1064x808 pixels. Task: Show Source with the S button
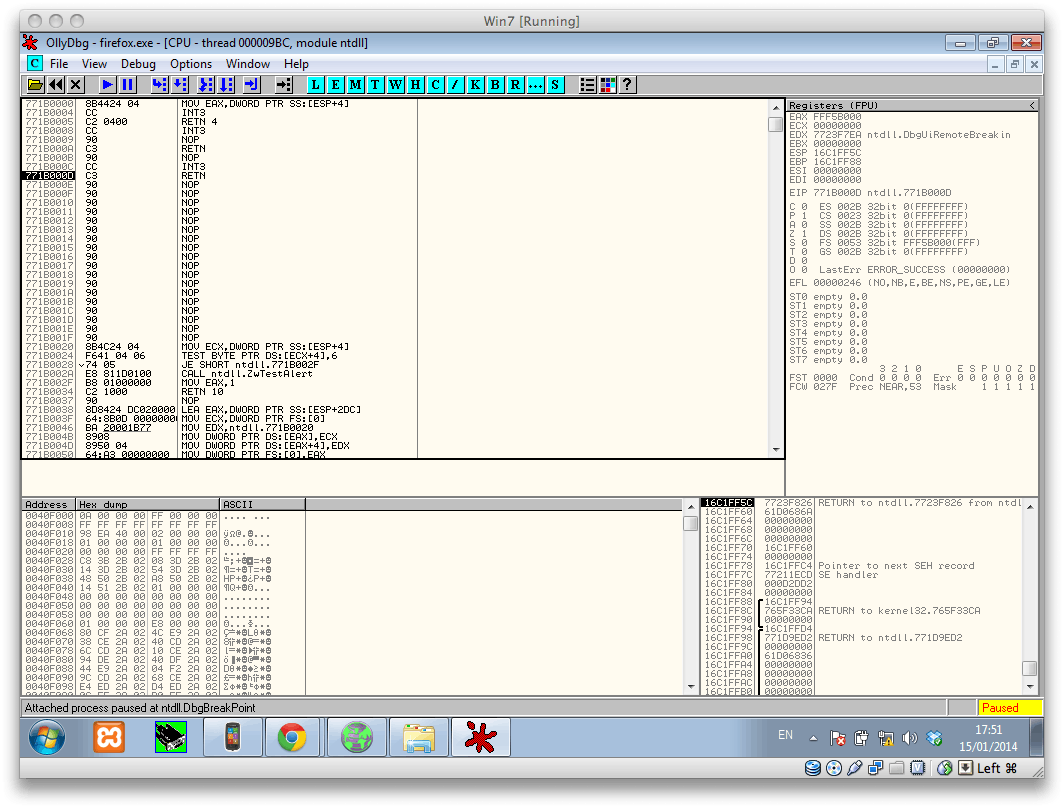point(556,85)
